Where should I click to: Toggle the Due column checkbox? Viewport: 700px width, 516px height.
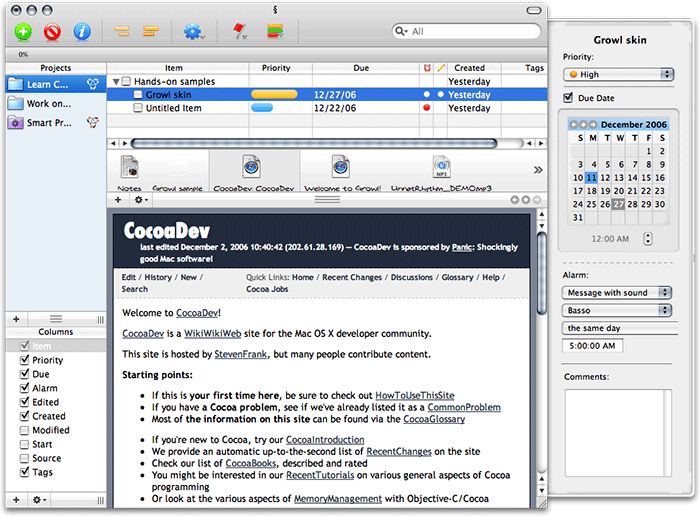coord(25,374)
